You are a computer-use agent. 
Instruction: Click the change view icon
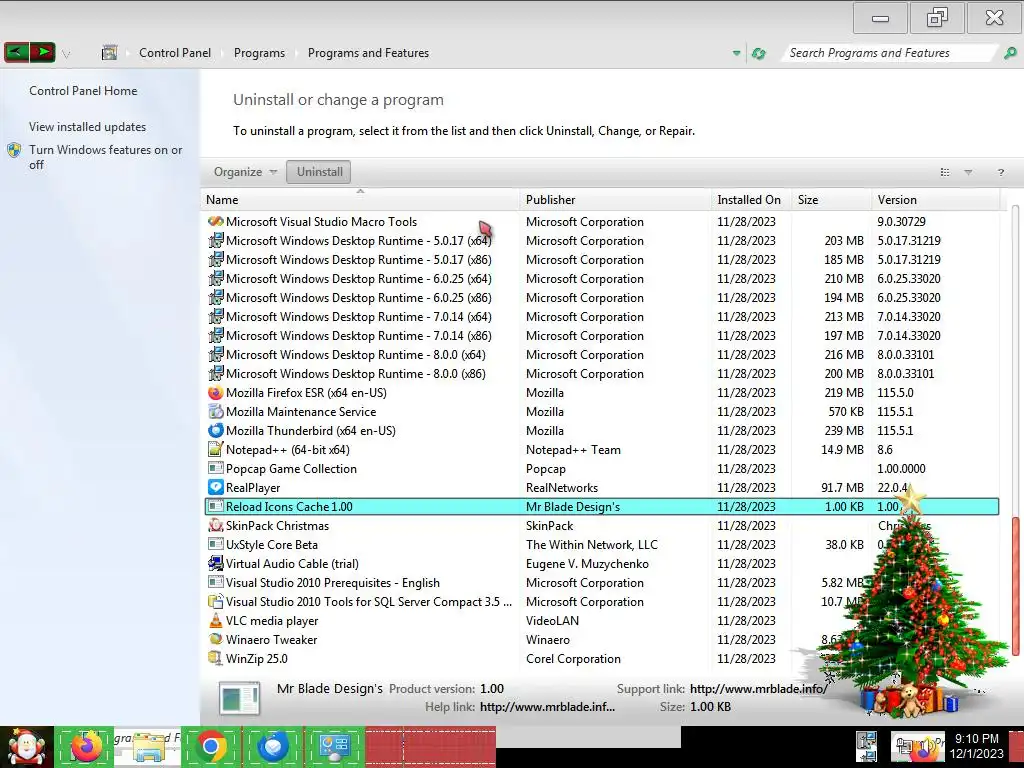click(x=944, y=172)
